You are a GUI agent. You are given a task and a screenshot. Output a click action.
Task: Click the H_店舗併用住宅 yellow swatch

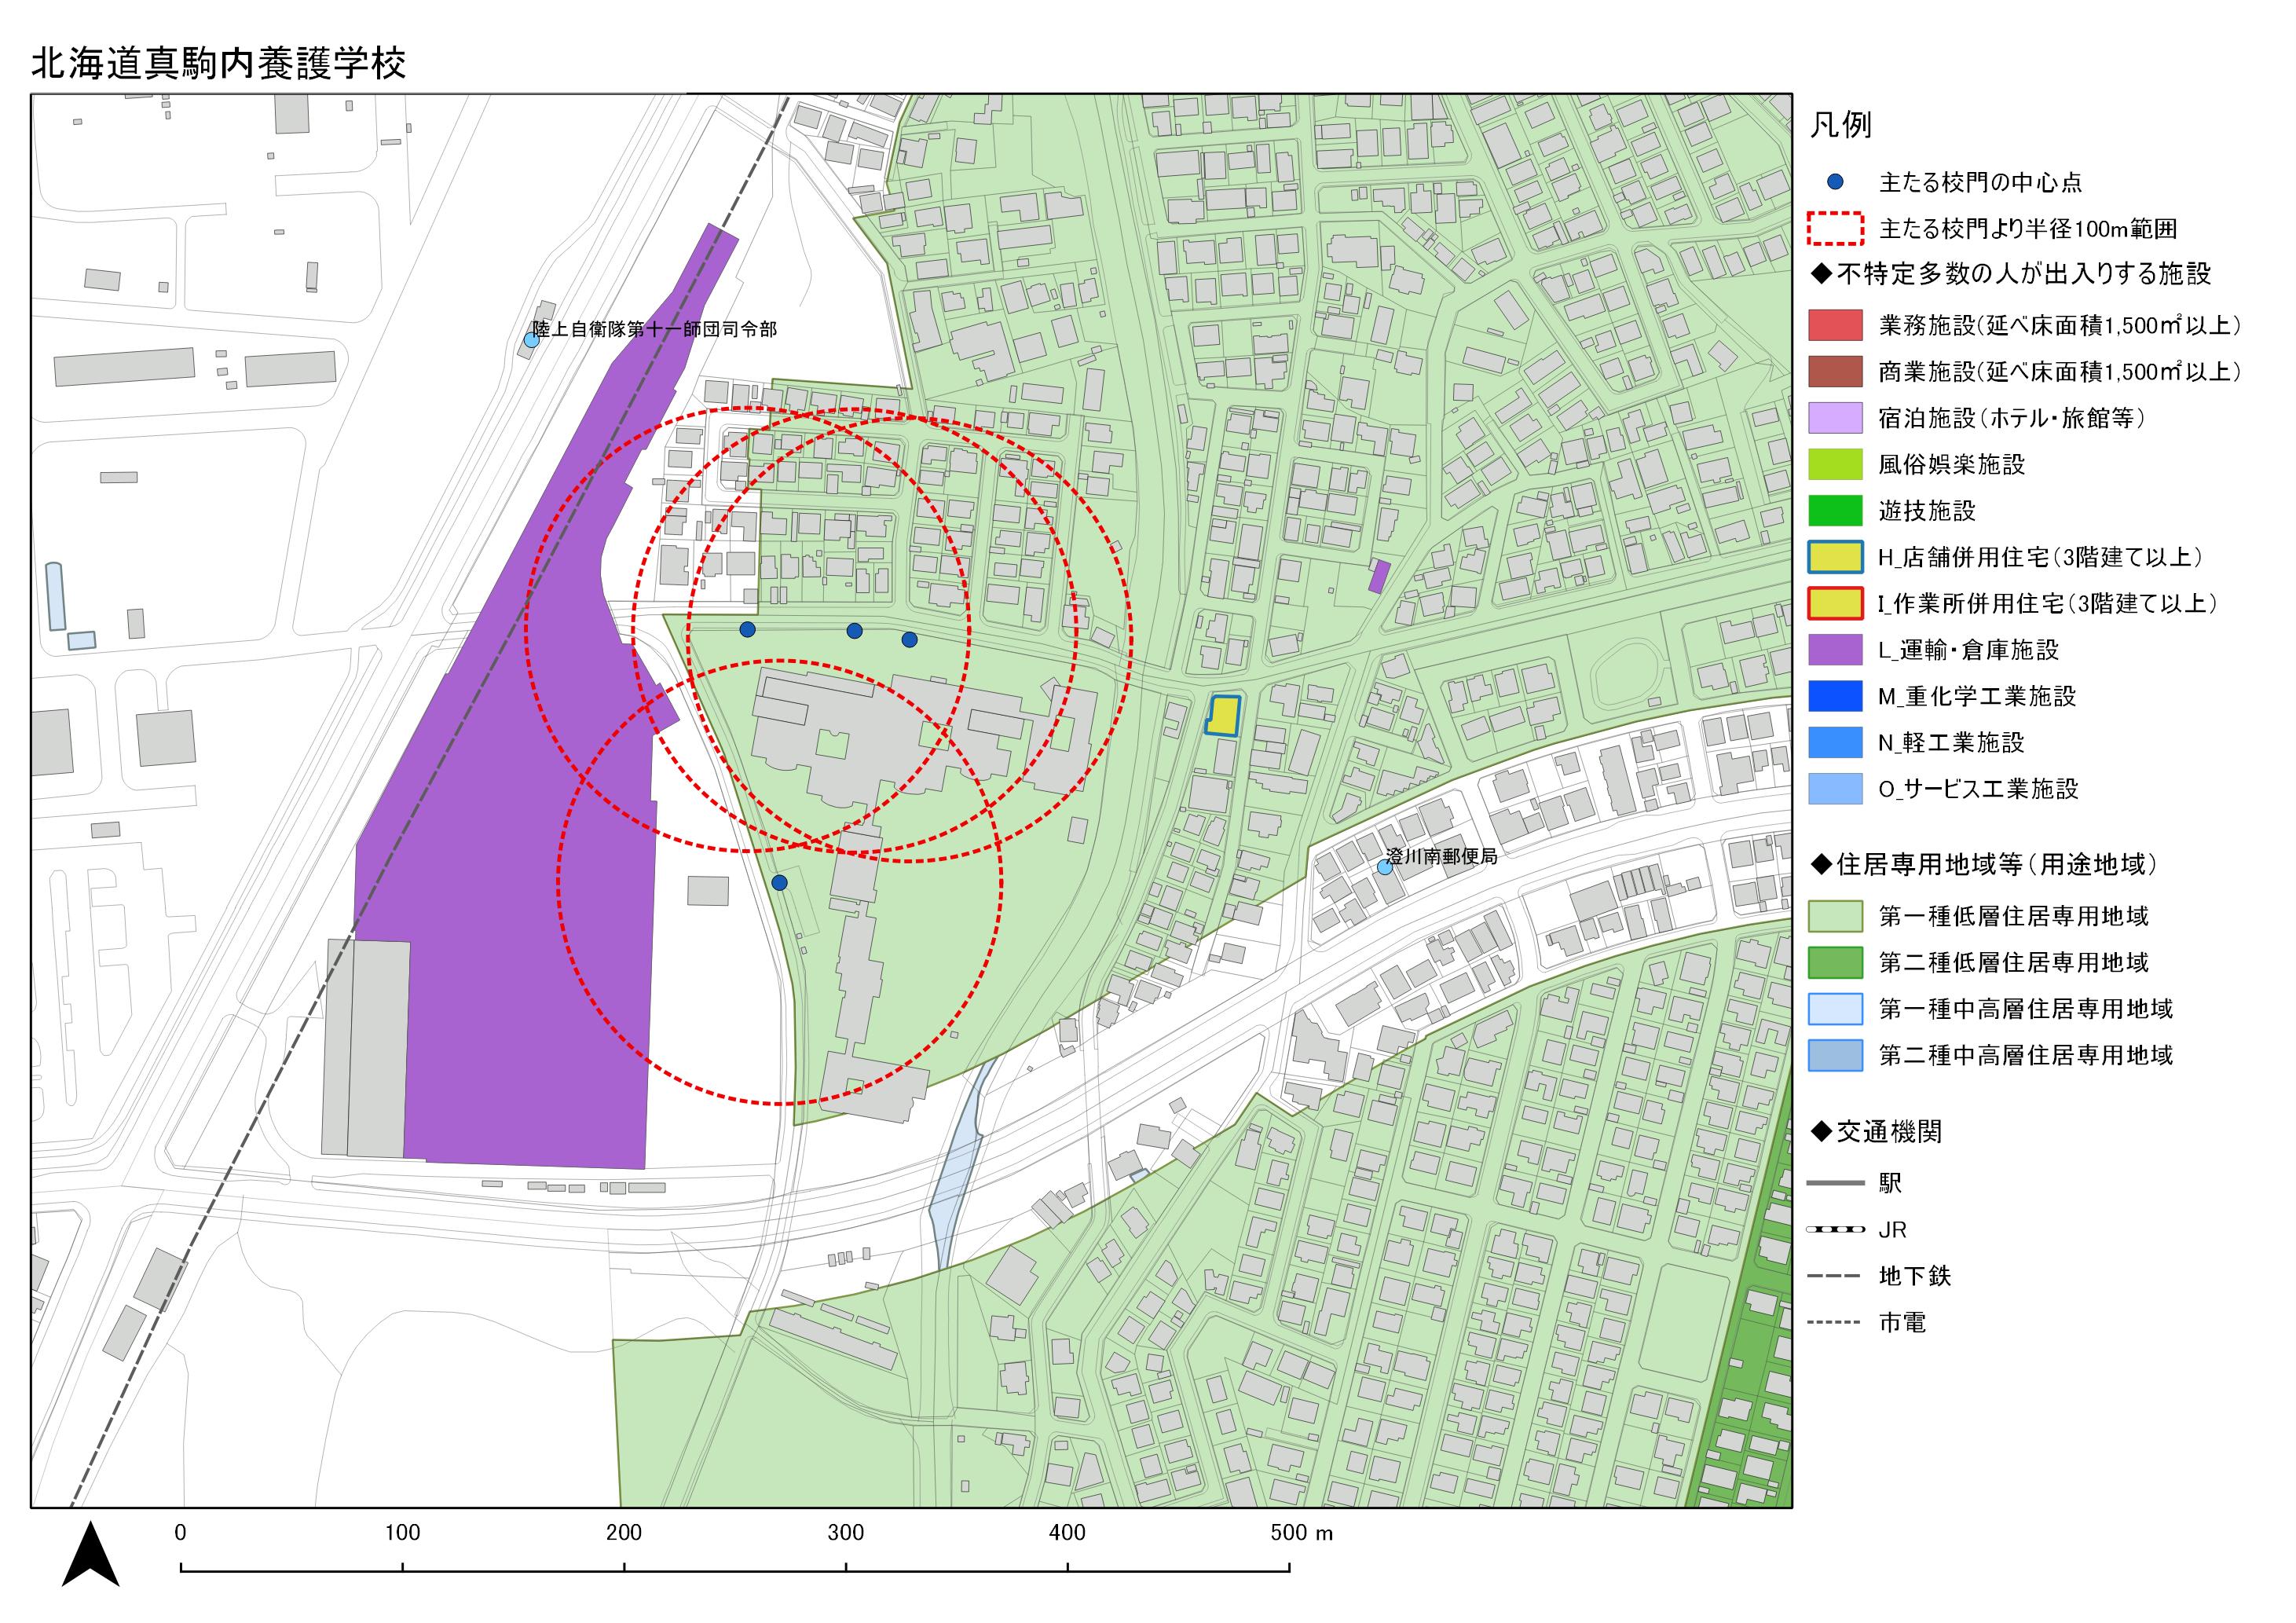click(1835, 557)
